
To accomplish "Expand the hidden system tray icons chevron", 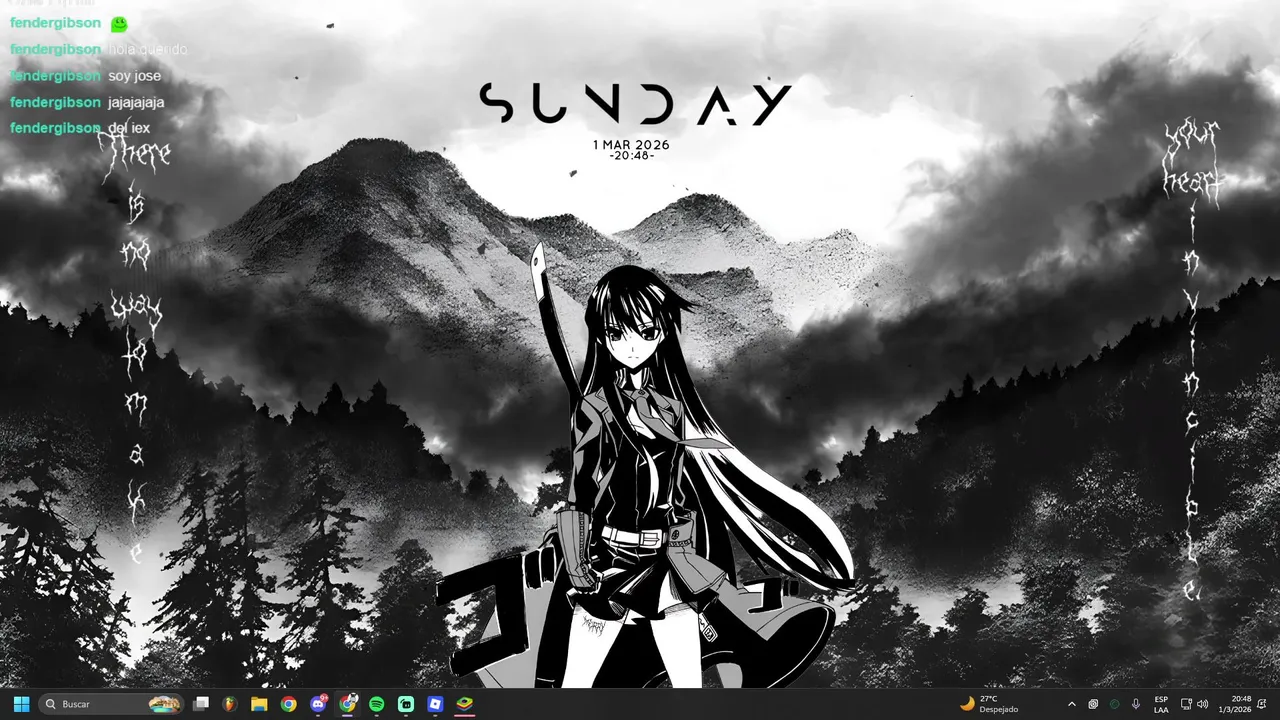I will (1072, 704).
